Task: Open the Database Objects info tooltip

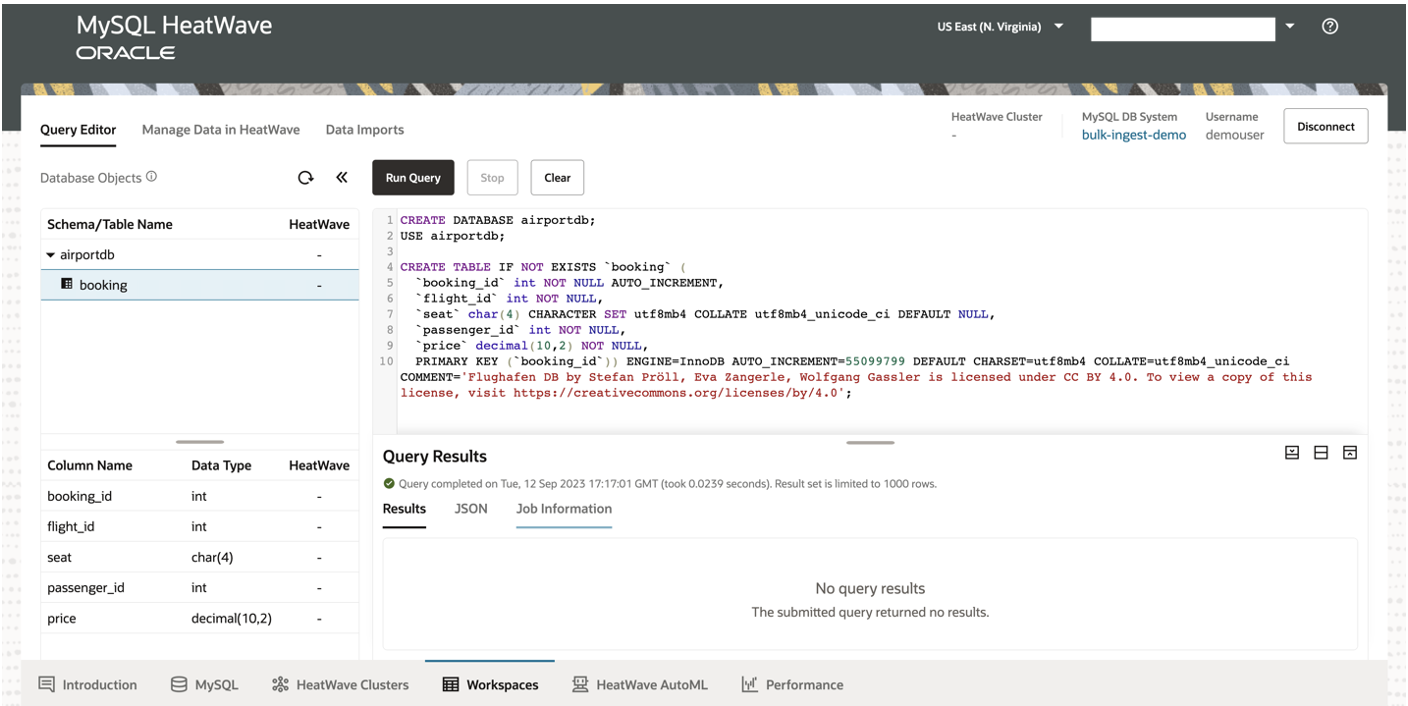Action: (150, 175)
